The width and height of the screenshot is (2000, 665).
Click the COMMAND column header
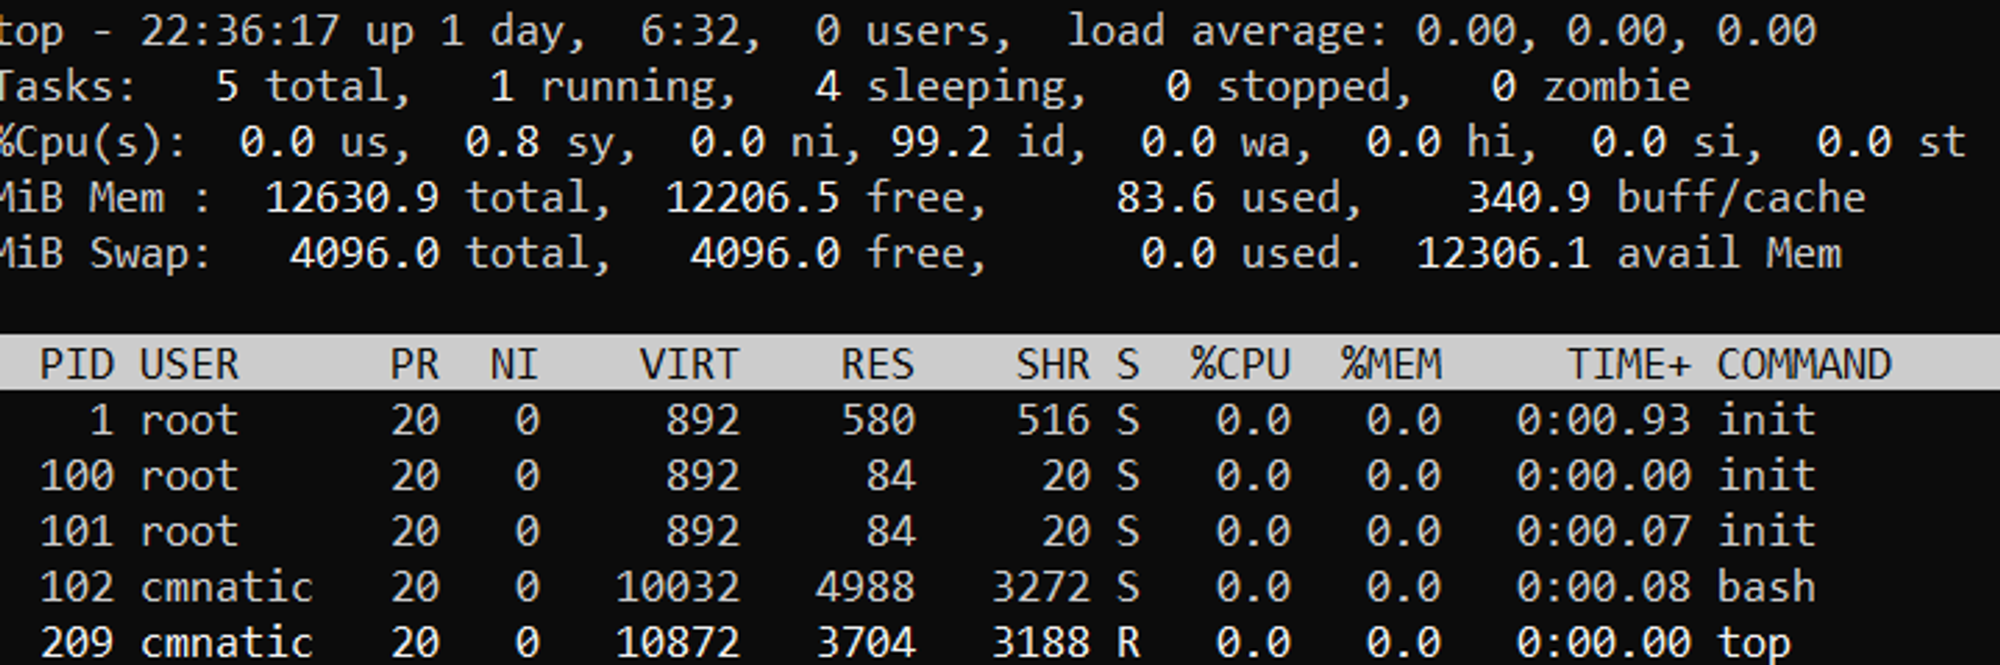click(x=1804, y=364)
